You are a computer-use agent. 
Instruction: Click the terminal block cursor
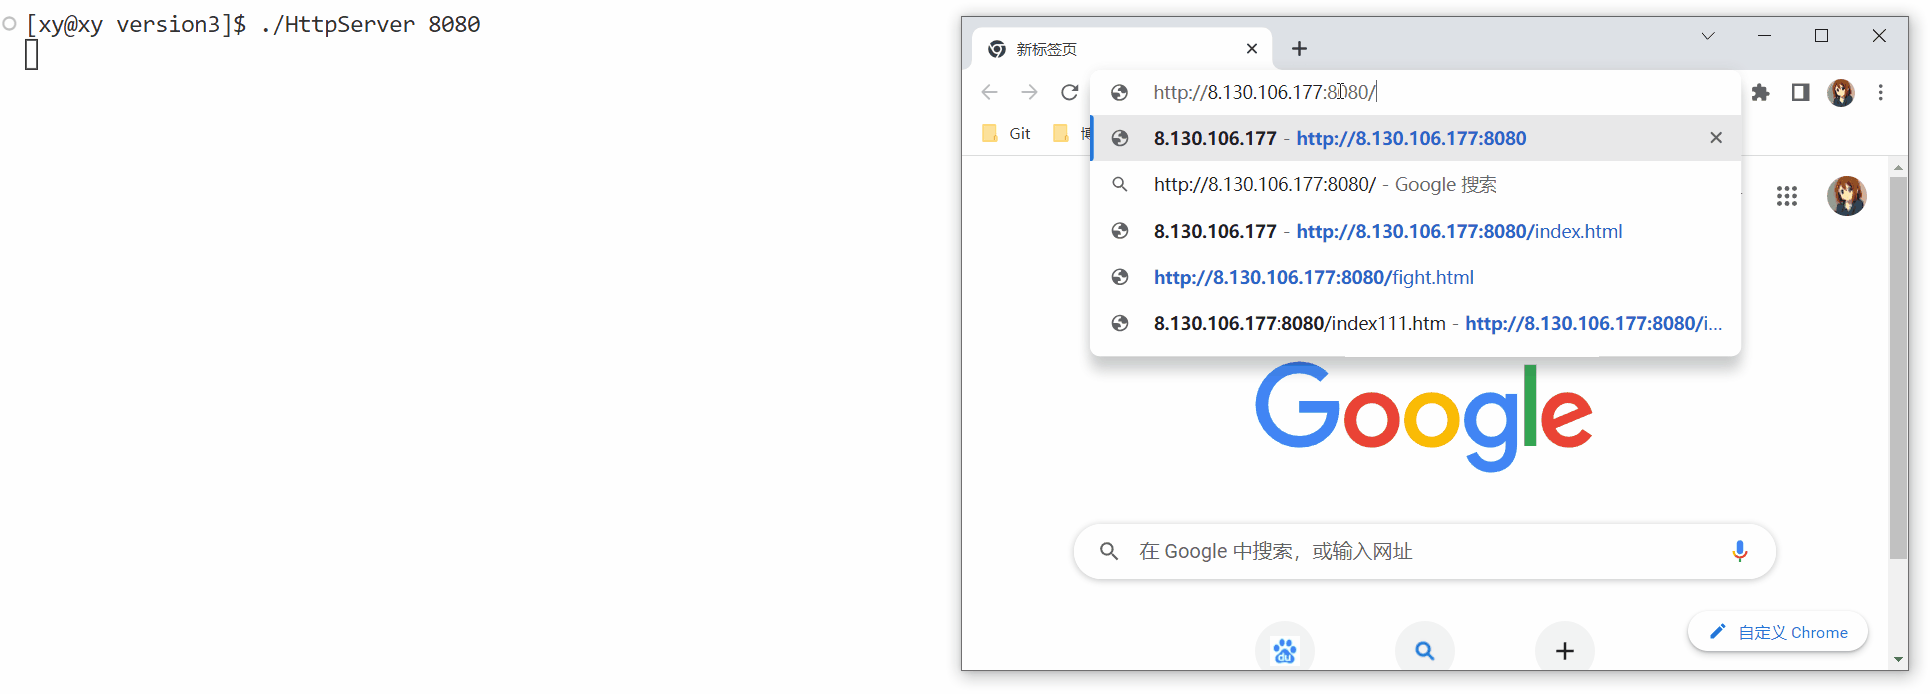click(32, 55)
